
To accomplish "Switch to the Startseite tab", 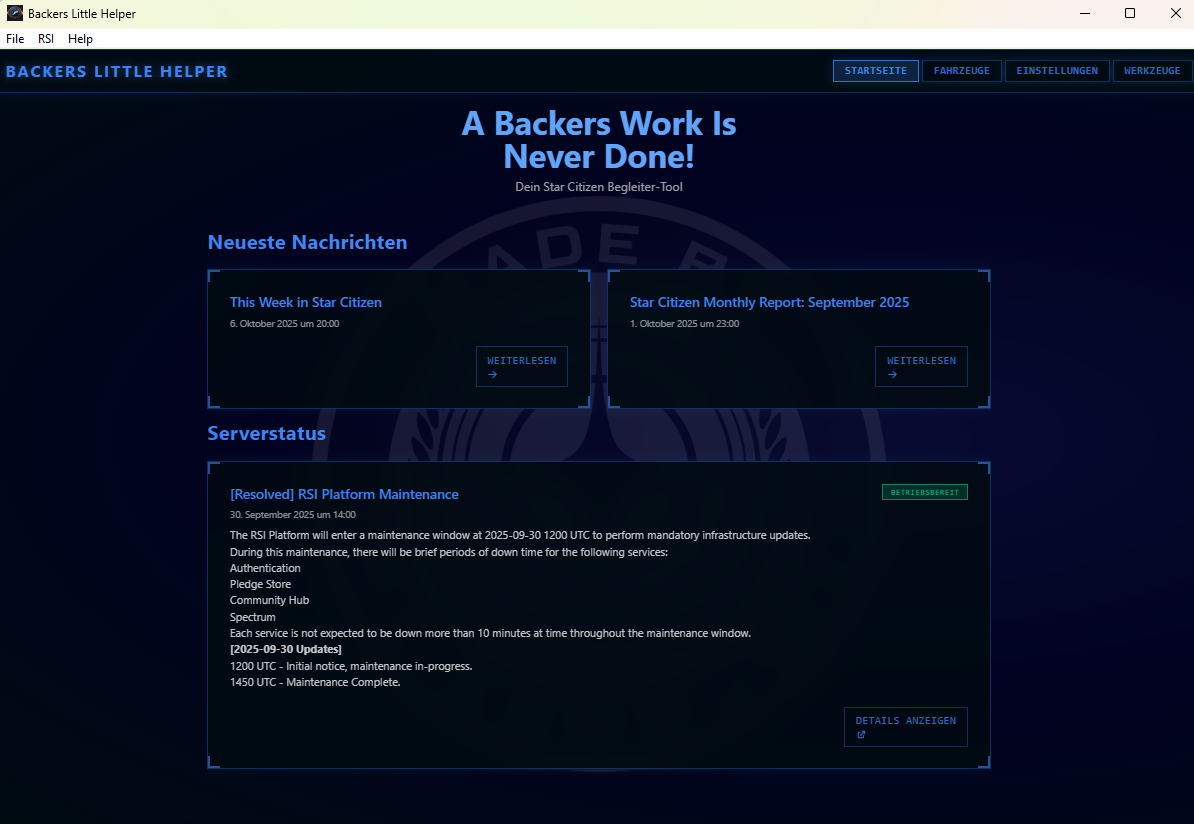I will [875, 71].
